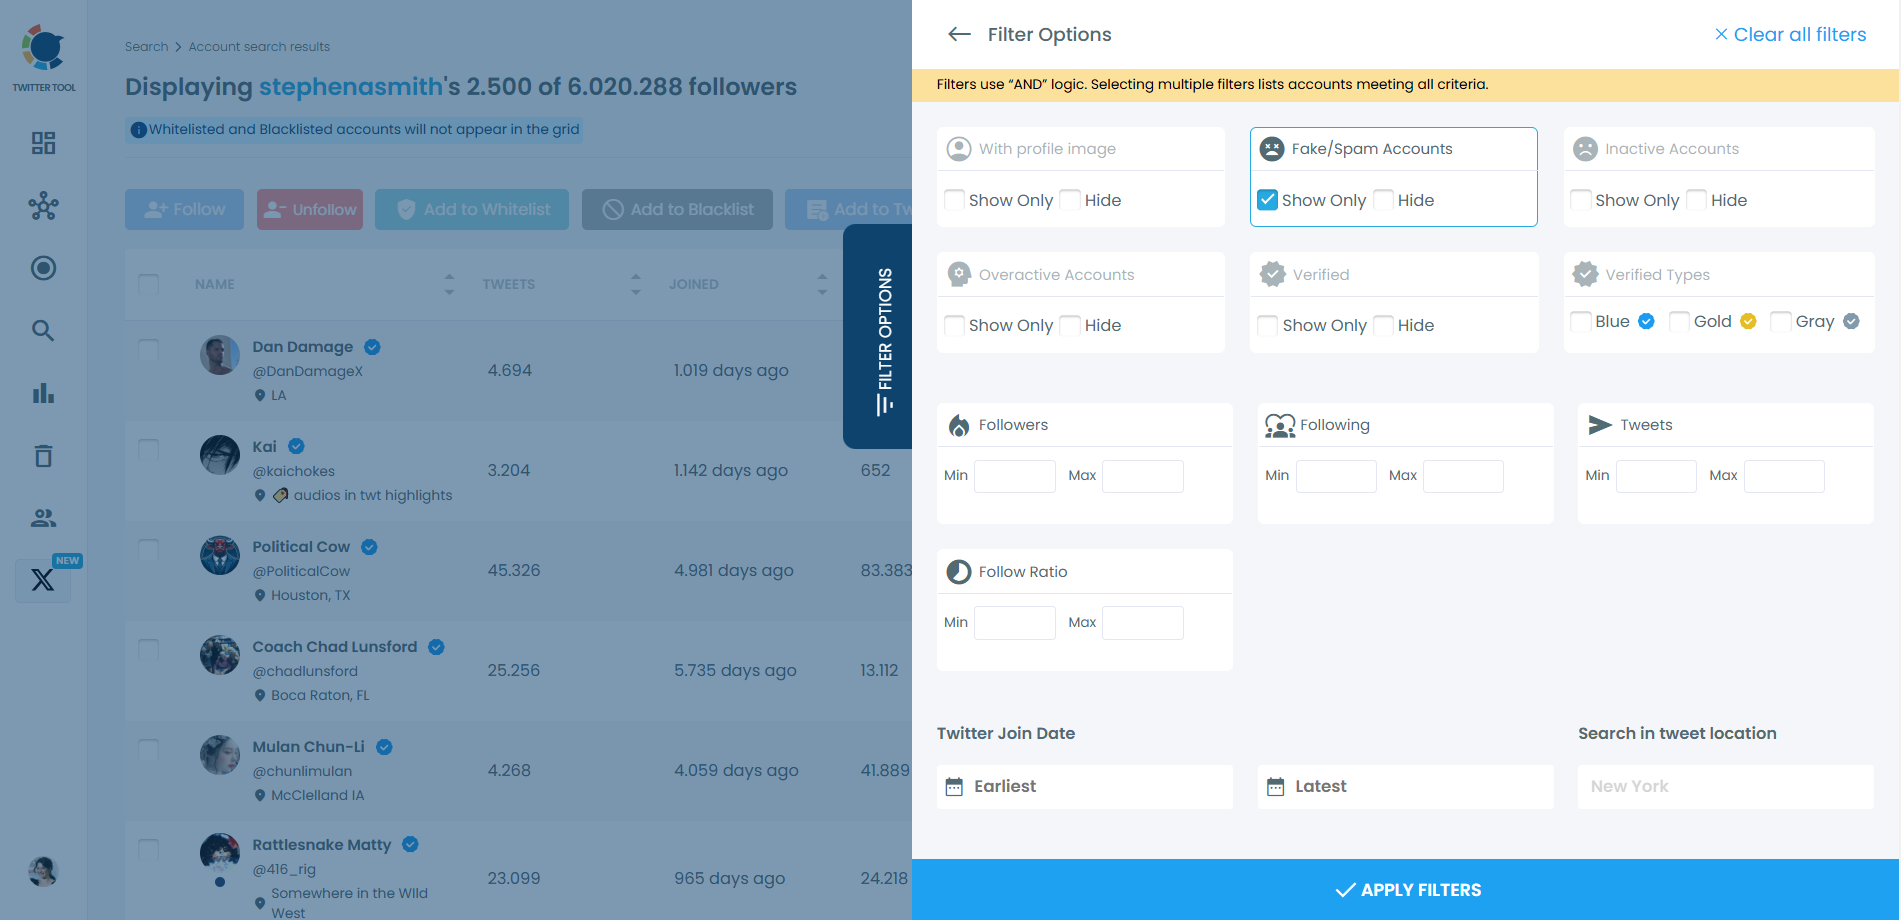Image resolution: width=1901 pixels, height=920 pixels.
Task: Click the Inactive Accounts face icon
Action: pyautogui.click(x=1586, y=149)
